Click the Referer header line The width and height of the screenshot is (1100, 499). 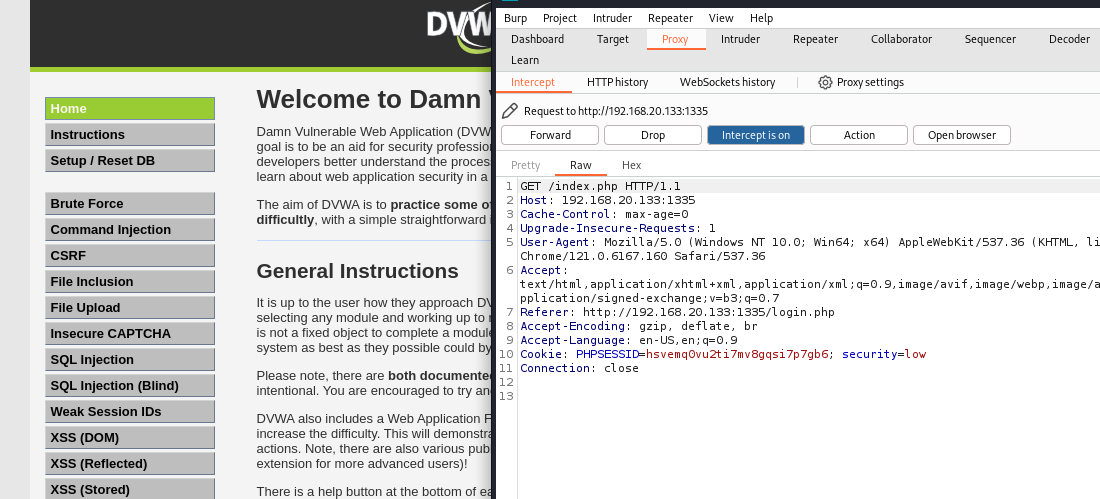pyautogui.click(x=677, y=312)
